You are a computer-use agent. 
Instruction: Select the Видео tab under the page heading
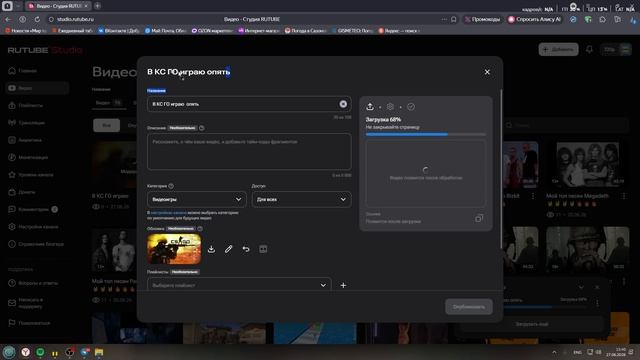(x=108, y=103)
